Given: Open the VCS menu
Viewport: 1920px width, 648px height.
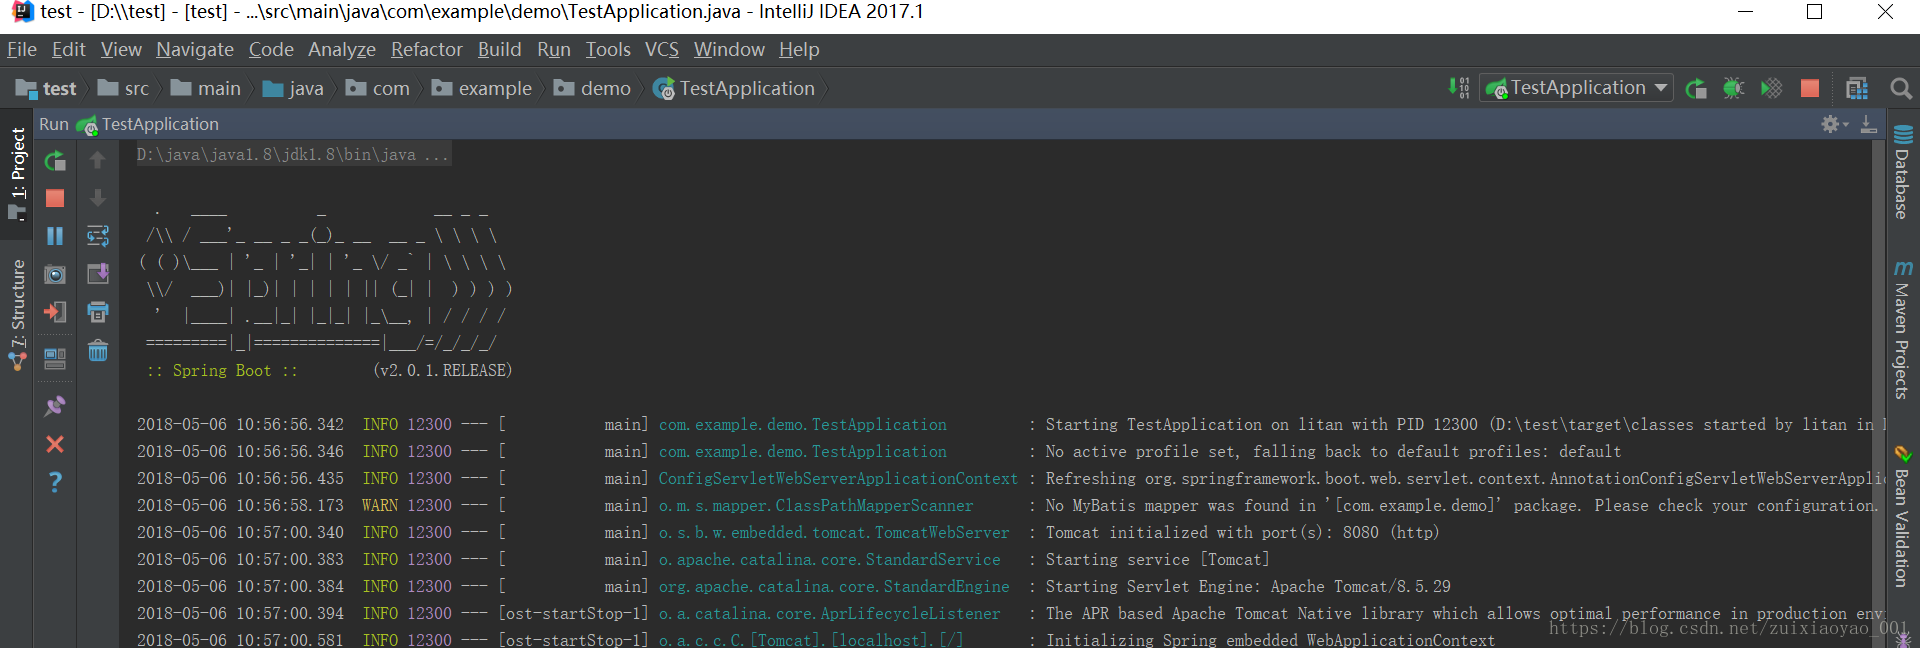Looking at the screenshot, I should coord(662,49).
